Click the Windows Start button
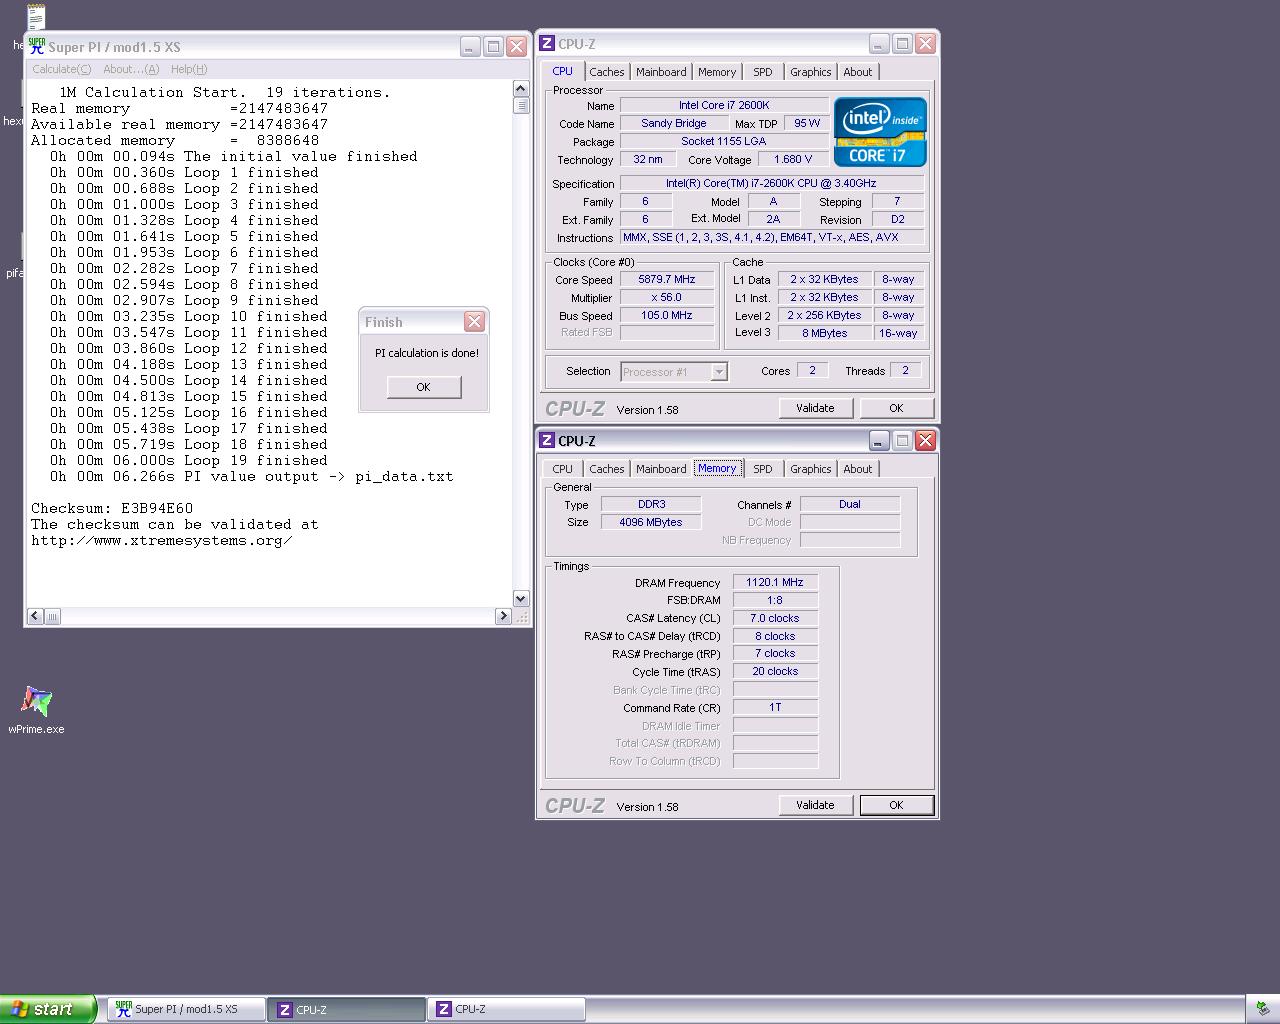This screenshot has width=1280, height=1024. (48, 1009)
